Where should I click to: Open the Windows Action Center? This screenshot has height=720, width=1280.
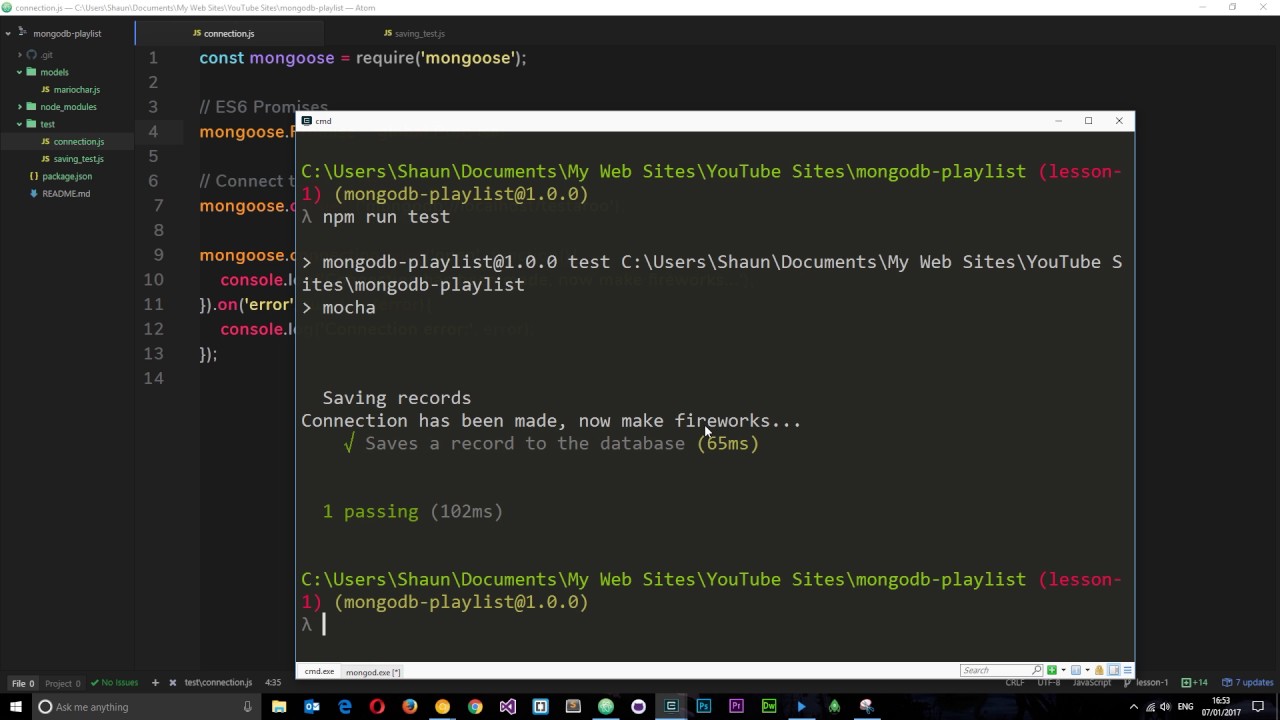(1258, 707)
